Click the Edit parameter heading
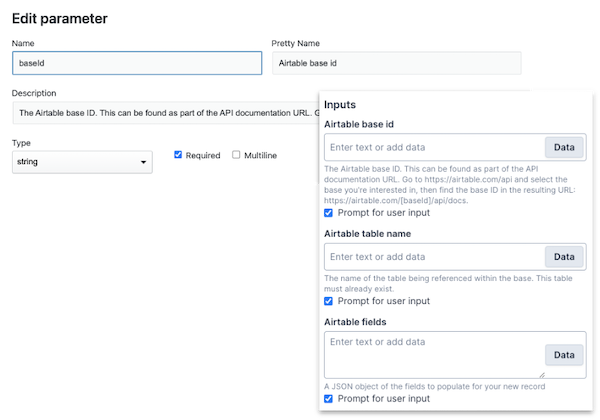This screenshot has width=600, height=420. [x=60, y=19]
